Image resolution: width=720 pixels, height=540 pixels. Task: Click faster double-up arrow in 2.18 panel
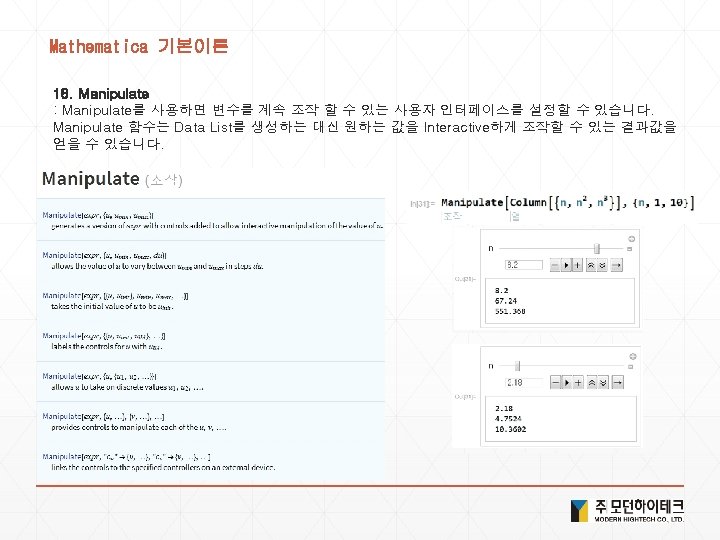pos(592,382)
